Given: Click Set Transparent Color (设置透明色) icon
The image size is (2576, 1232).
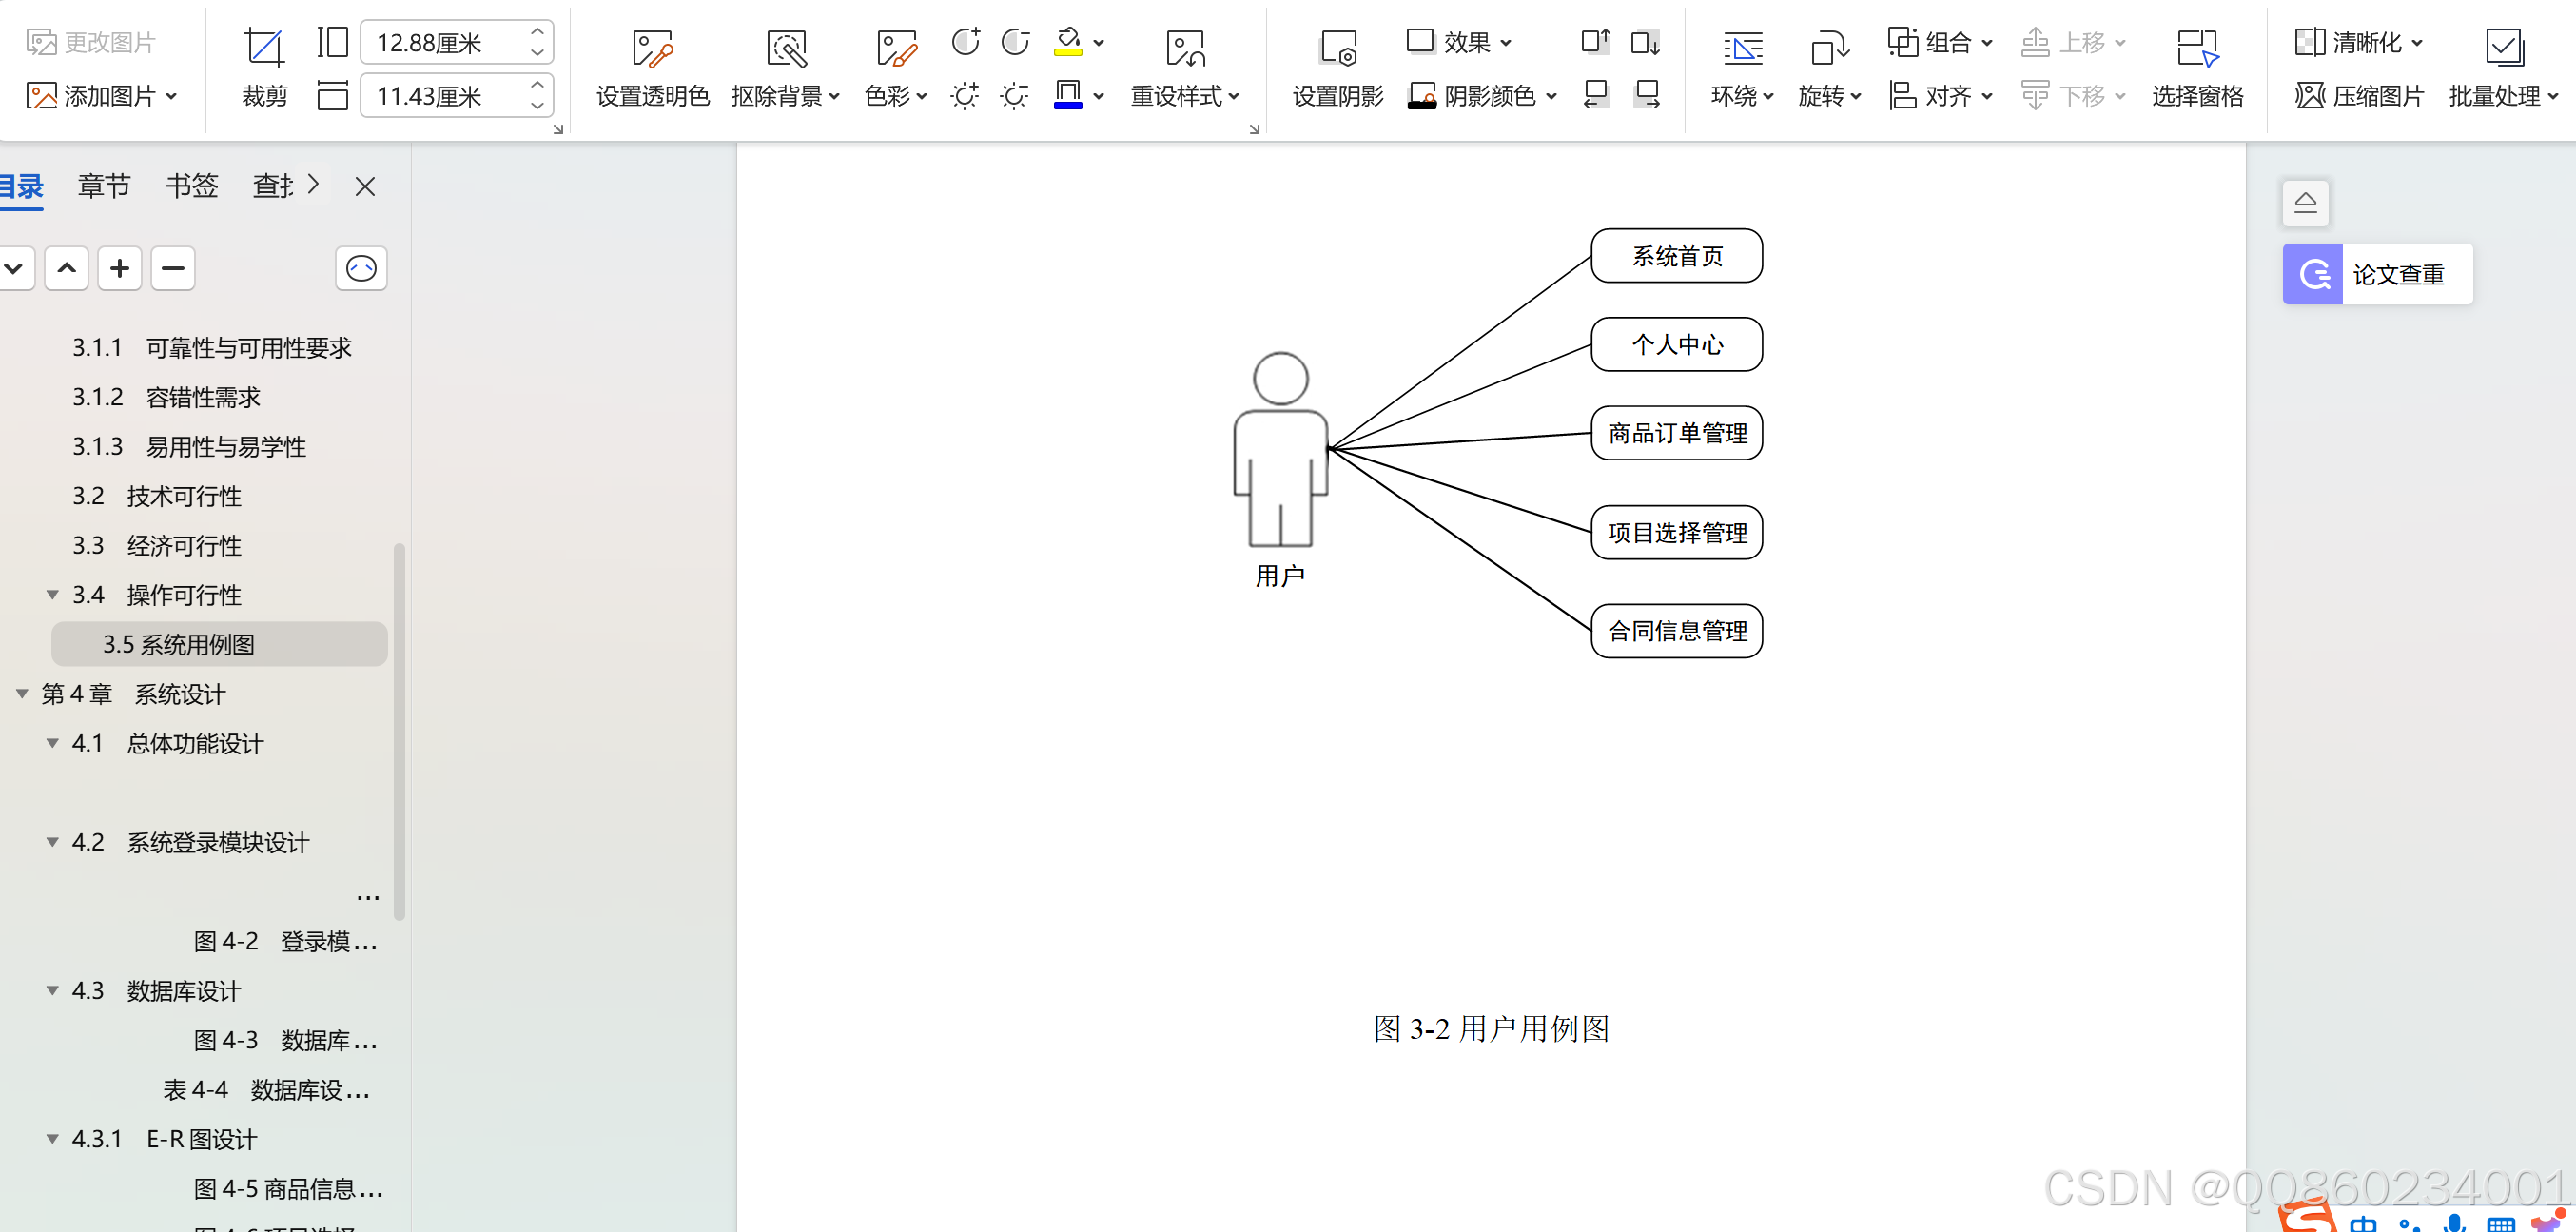Looking at the screenshot, I should pos(652,47).
